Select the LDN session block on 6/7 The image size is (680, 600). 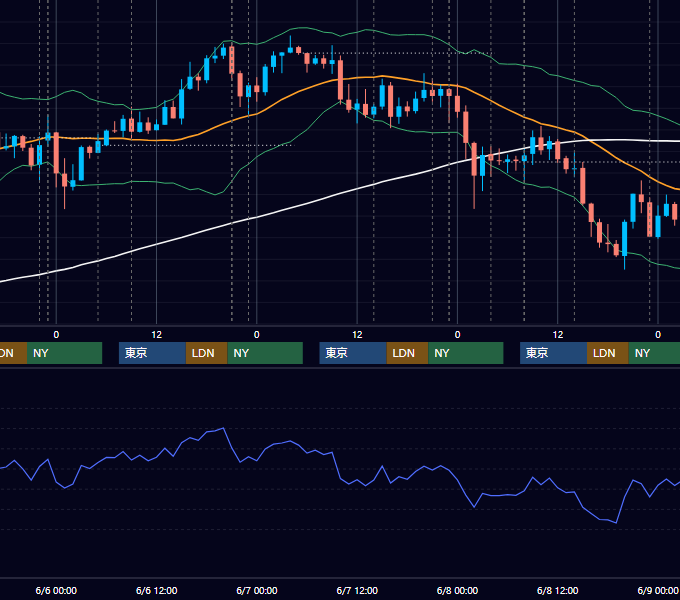coord(408,353)
